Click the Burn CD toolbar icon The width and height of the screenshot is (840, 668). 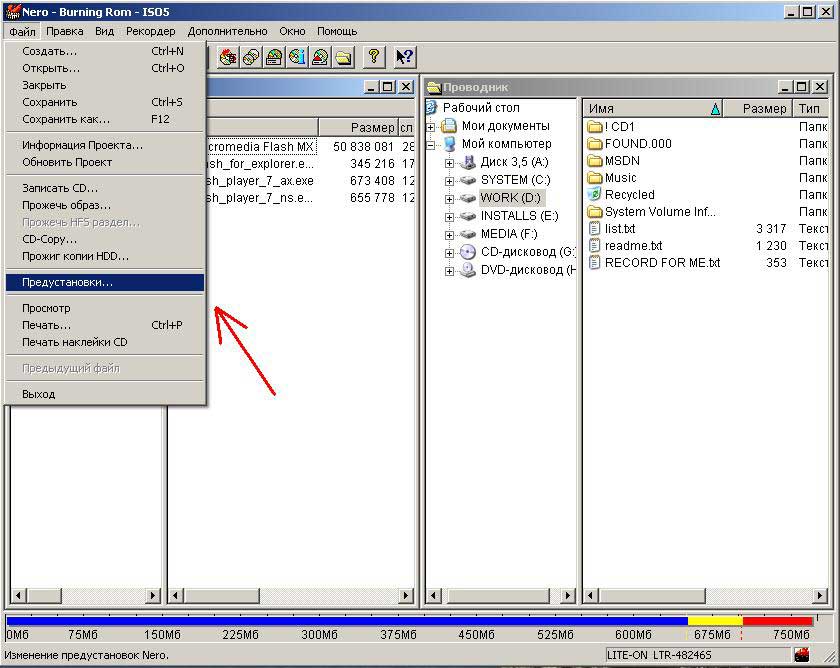point(228,57)
